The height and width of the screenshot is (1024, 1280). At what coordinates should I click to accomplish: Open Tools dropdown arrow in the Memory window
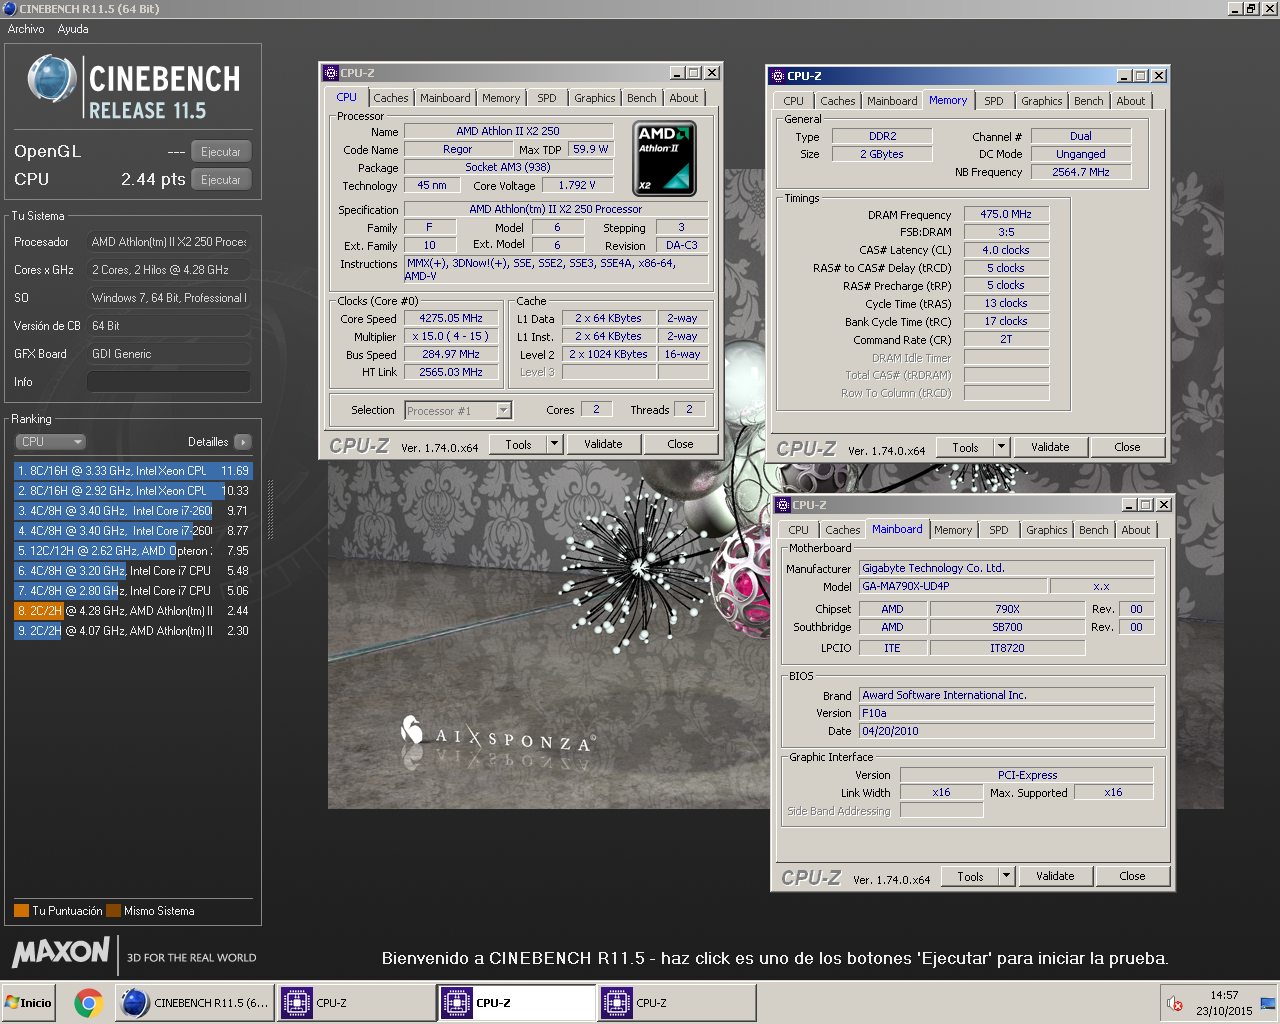pos(1002,448)
